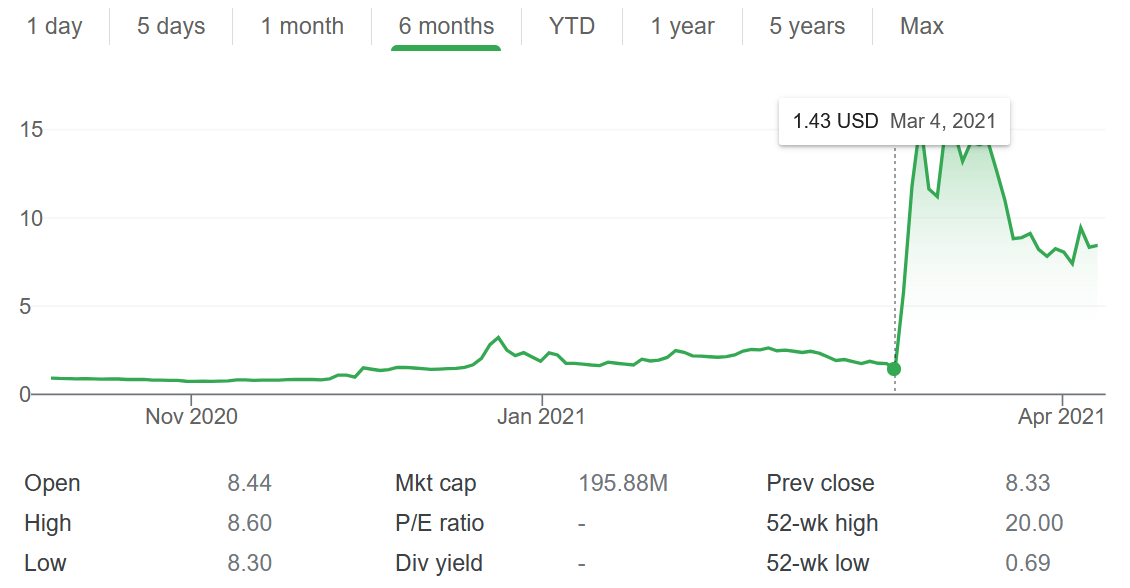The height and width of the screenshot is (588, 1130).
Task: Click the Div yield label
Action: [x=438, y=563]
